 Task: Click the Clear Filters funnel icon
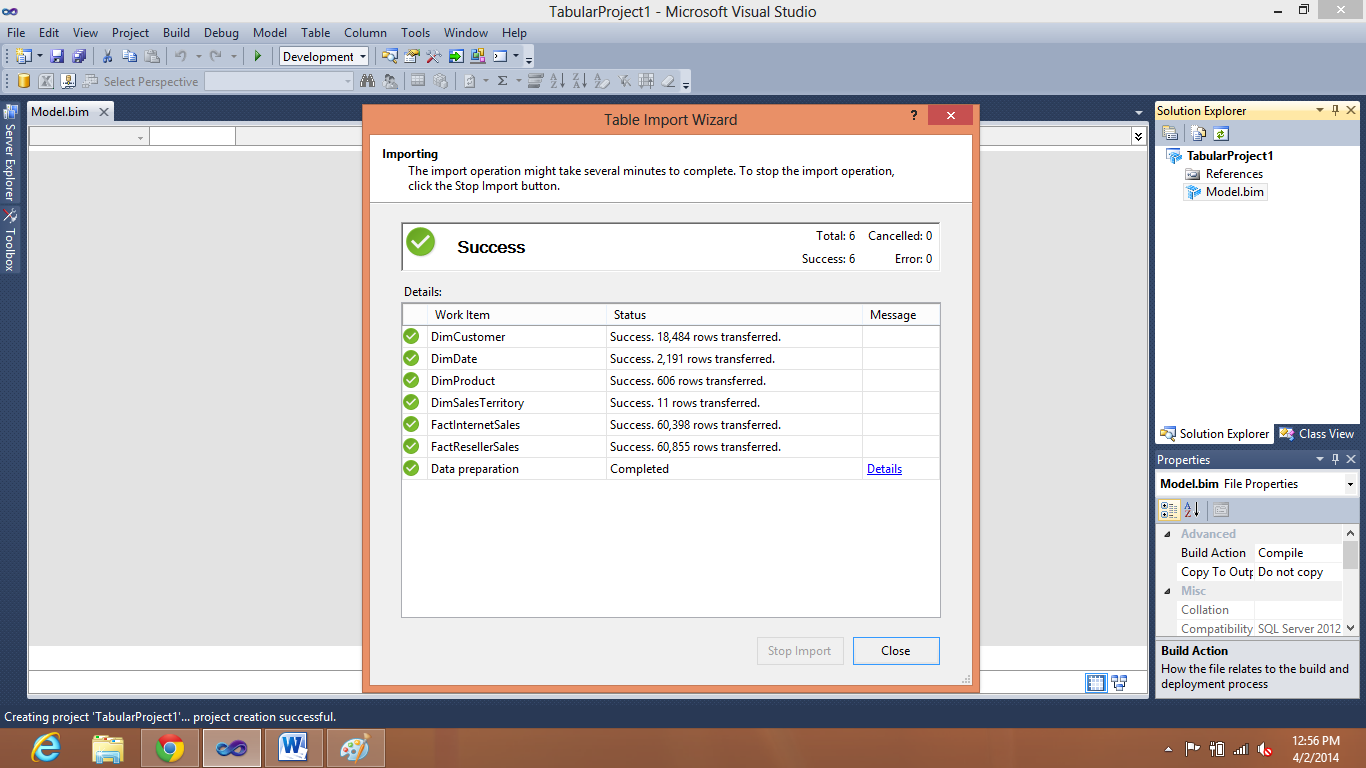point(625,81)
